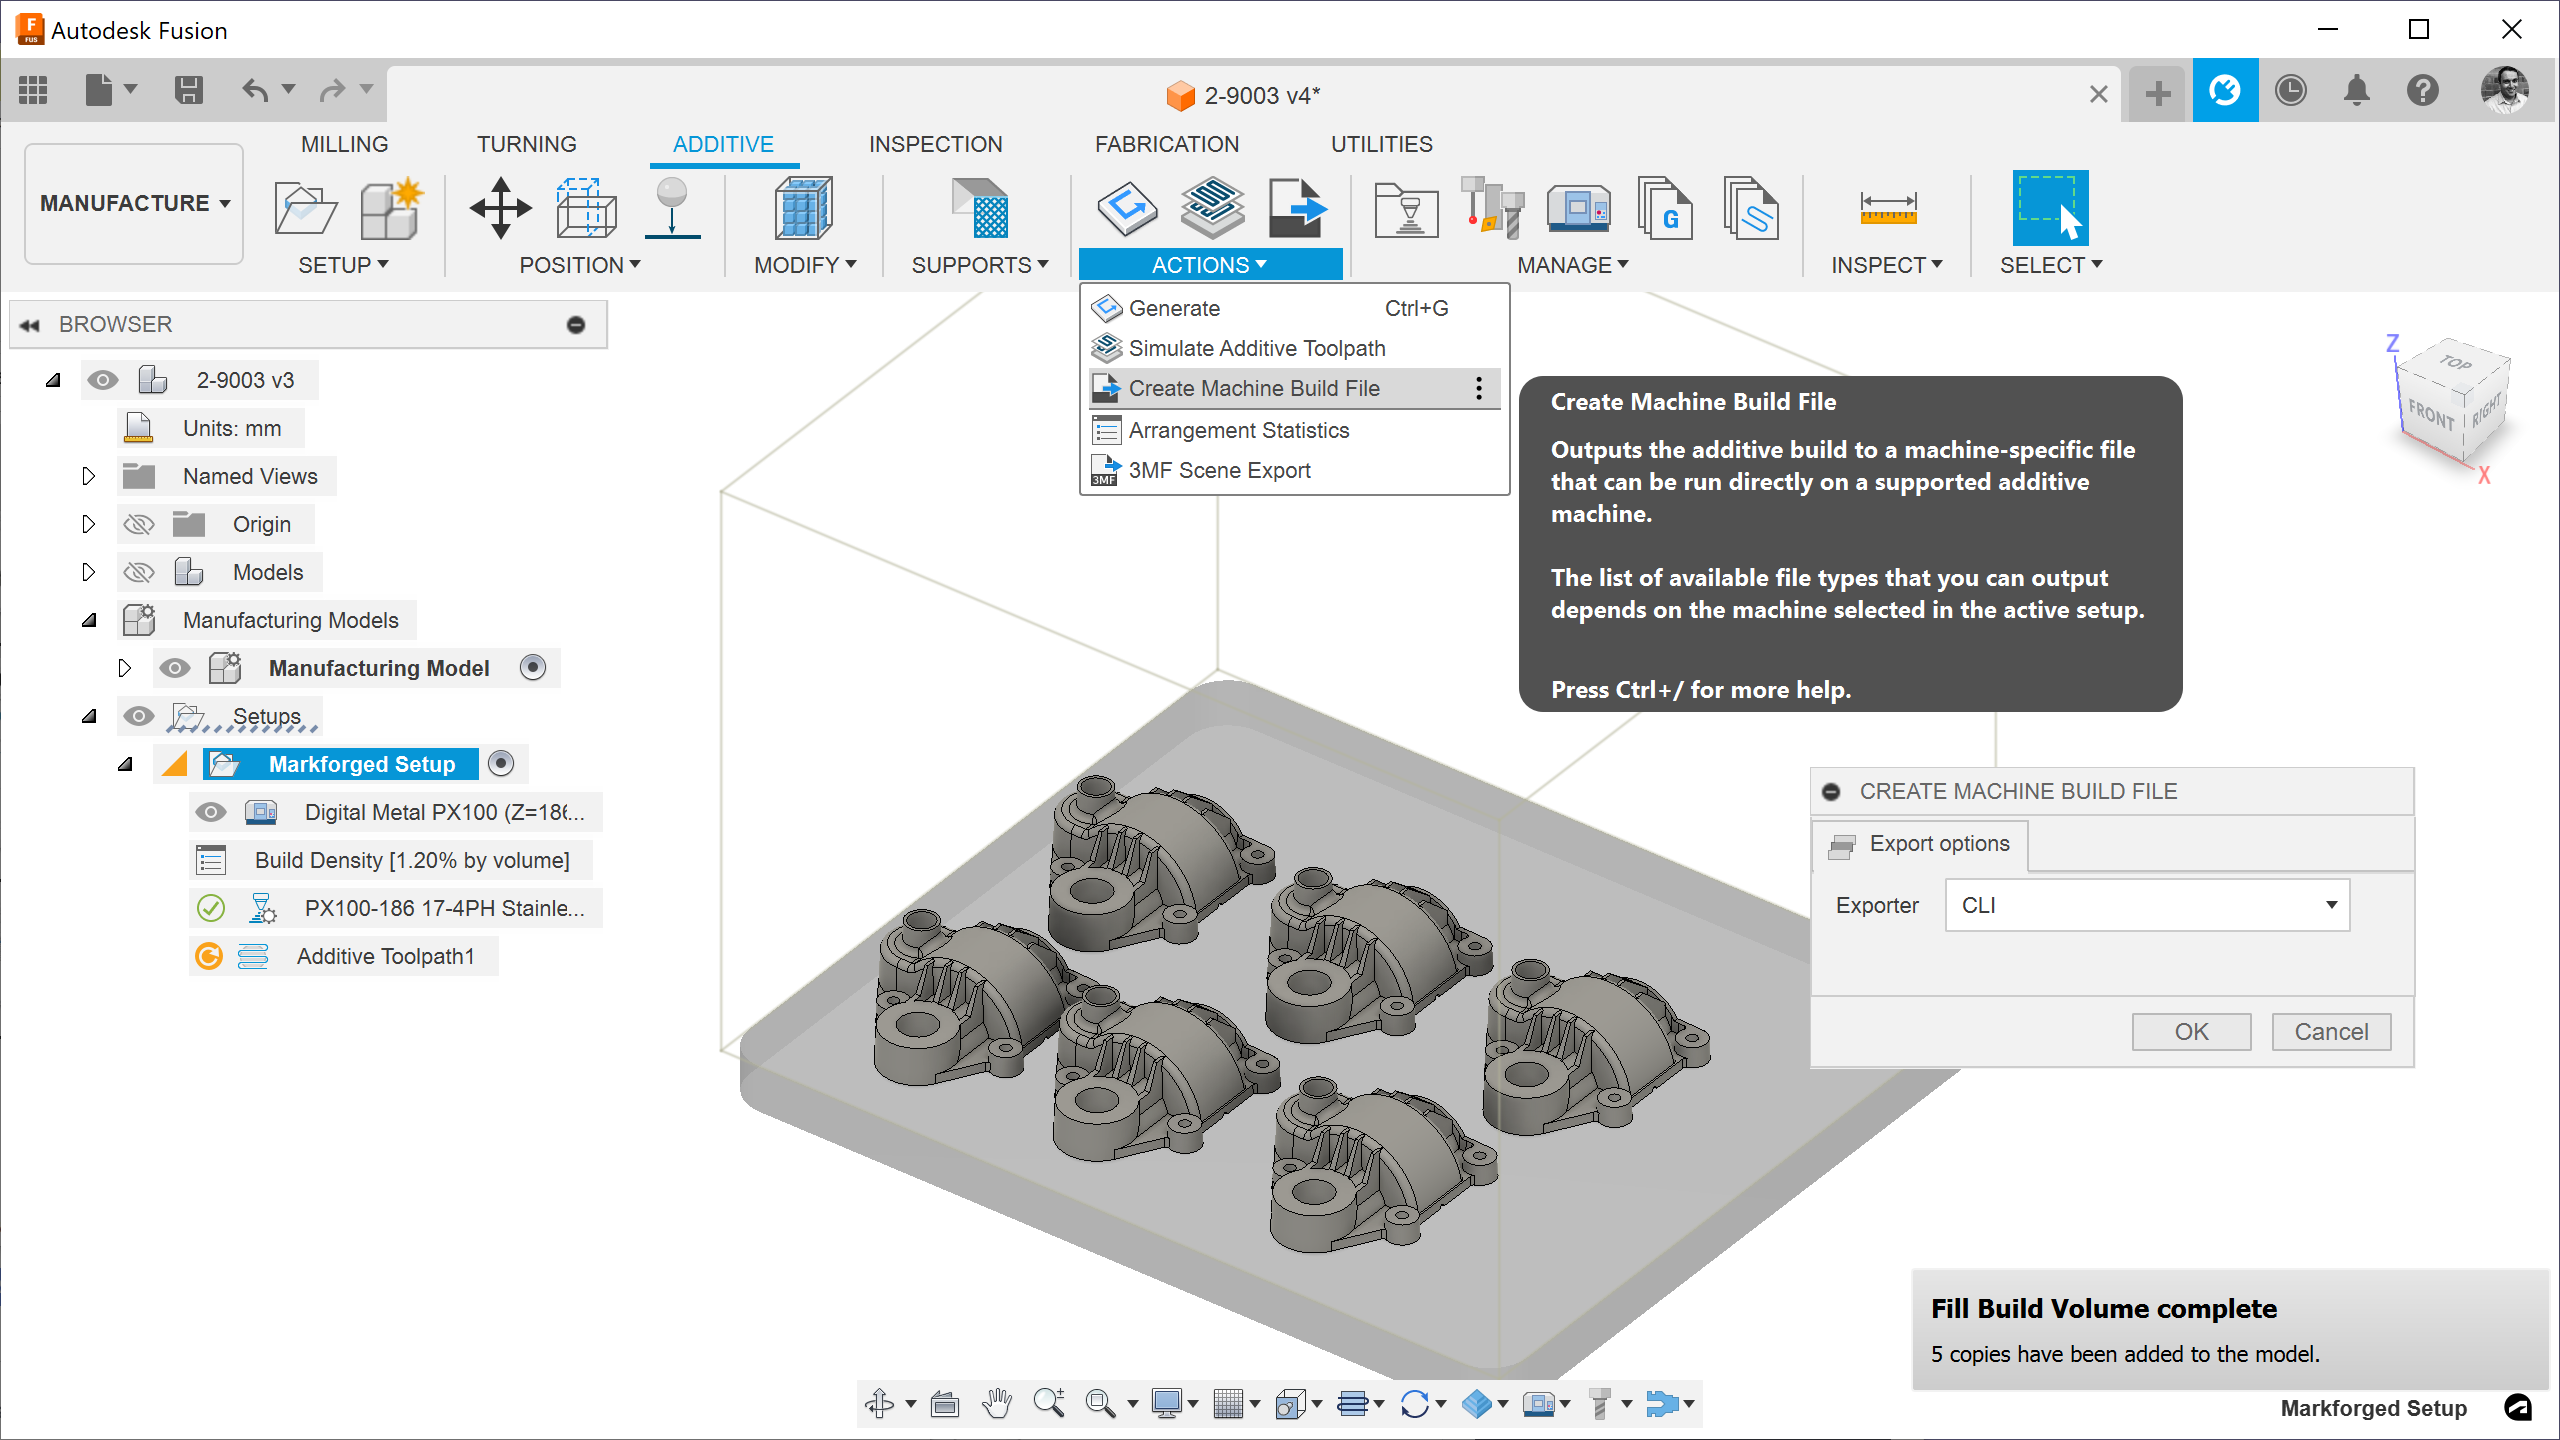This screenshot has width=2560, height=1440.
Task: Click the Measure icon in Inspect
Action: pos(1887,208)
